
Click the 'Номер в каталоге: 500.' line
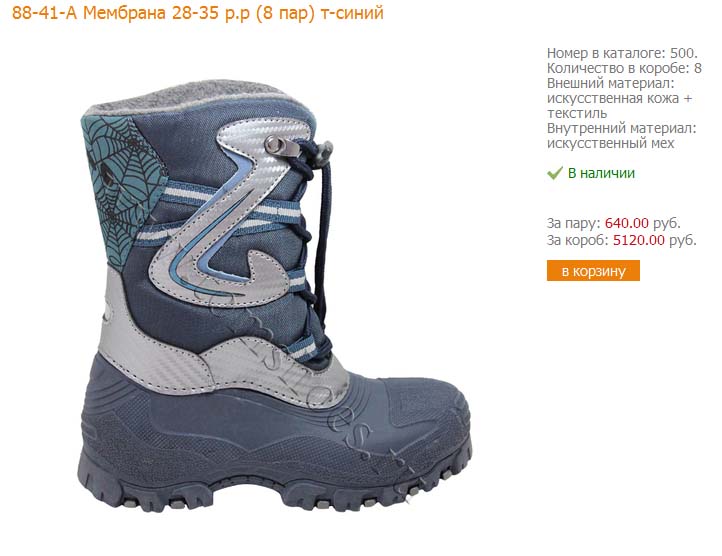pos(622,53)
